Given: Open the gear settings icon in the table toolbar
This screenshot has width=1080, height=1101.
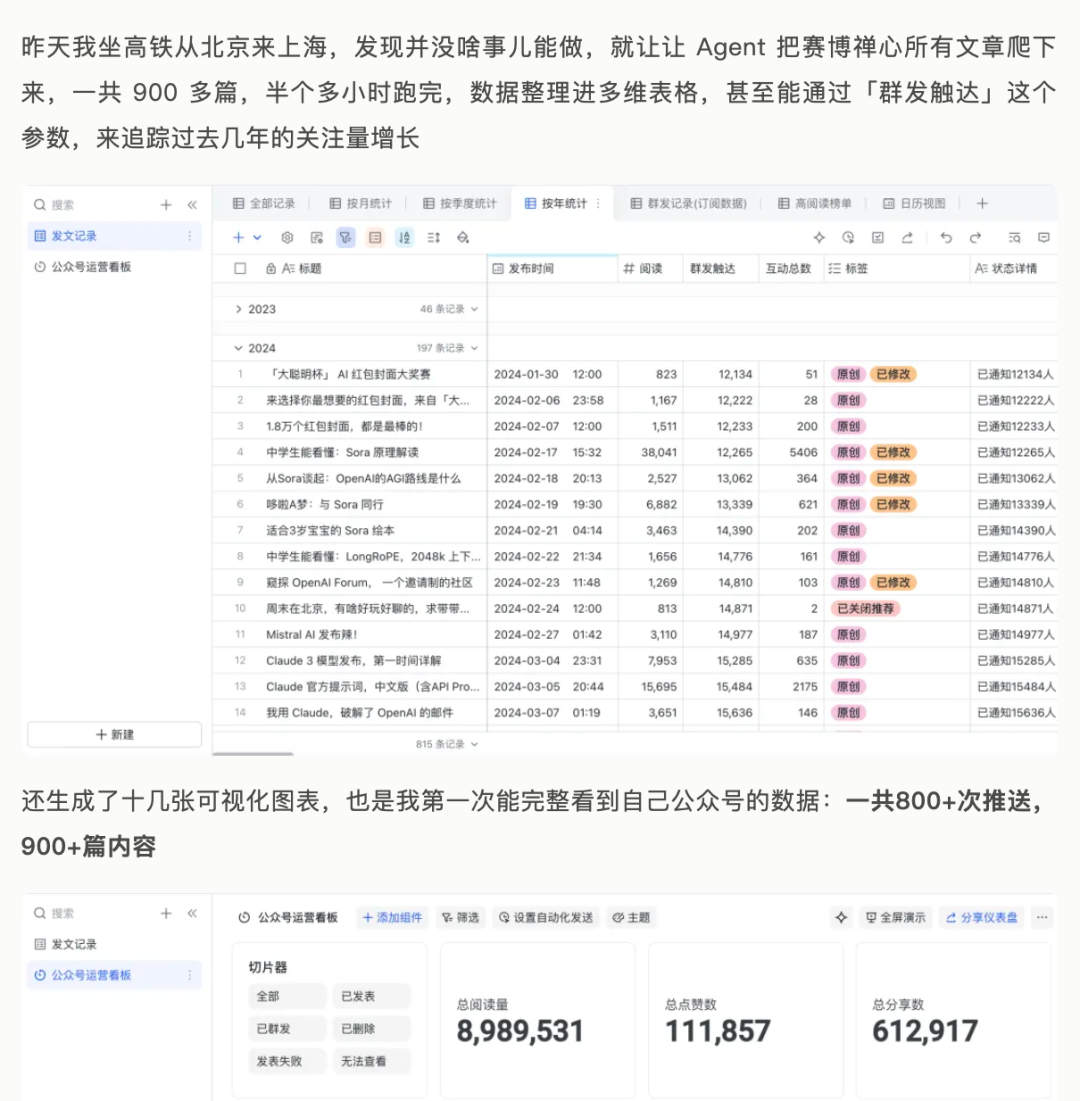Looking at the screenshot, I should pos(287,238).
